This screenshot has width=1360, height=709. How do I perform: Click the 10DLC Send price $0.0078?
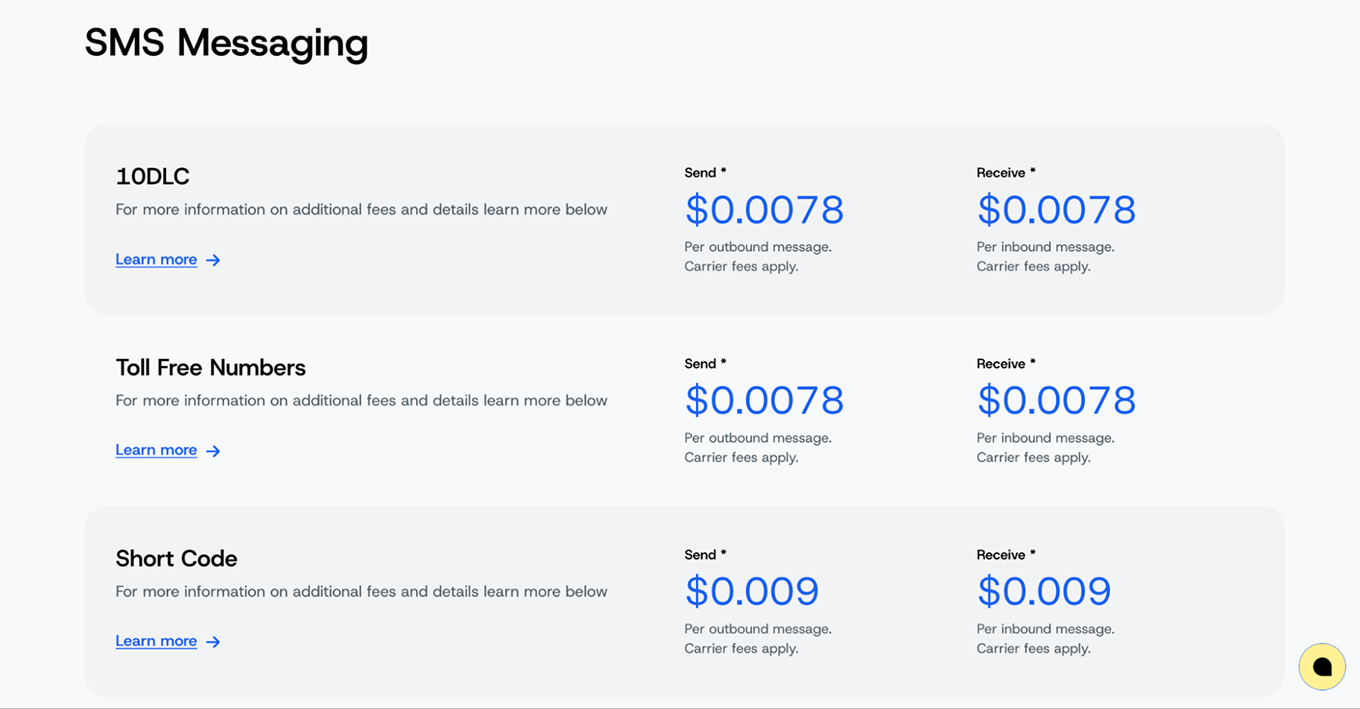tap(765, 210)
